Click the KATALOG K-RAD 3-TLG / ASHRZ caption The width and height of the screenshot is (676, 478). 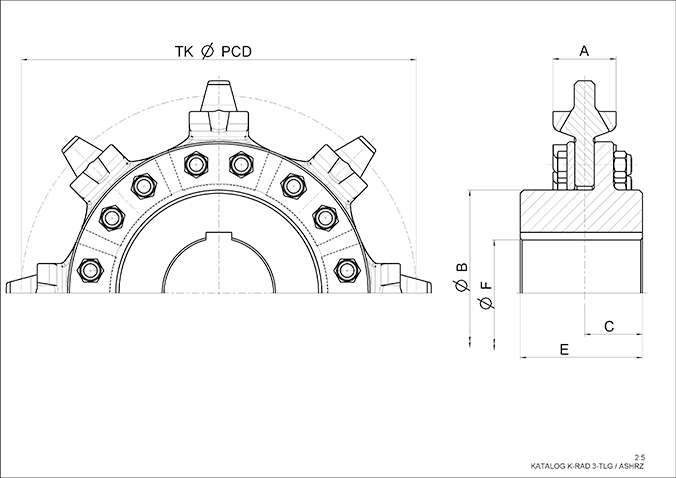(589, 465)
